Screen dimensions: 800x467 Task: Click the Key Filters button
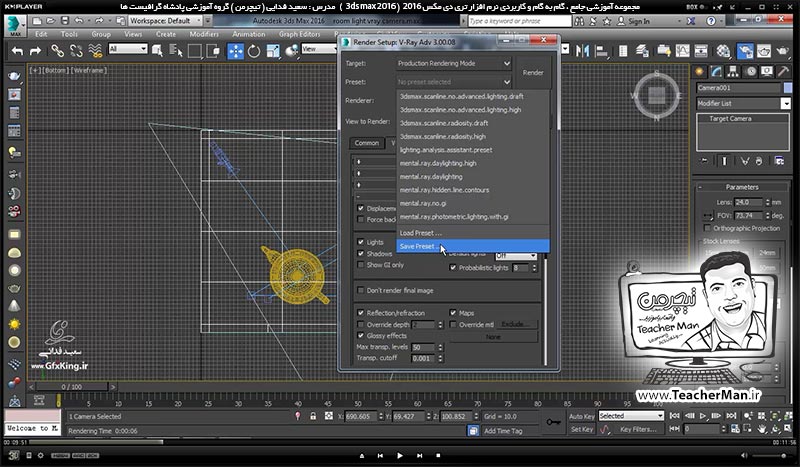point(638,429)
